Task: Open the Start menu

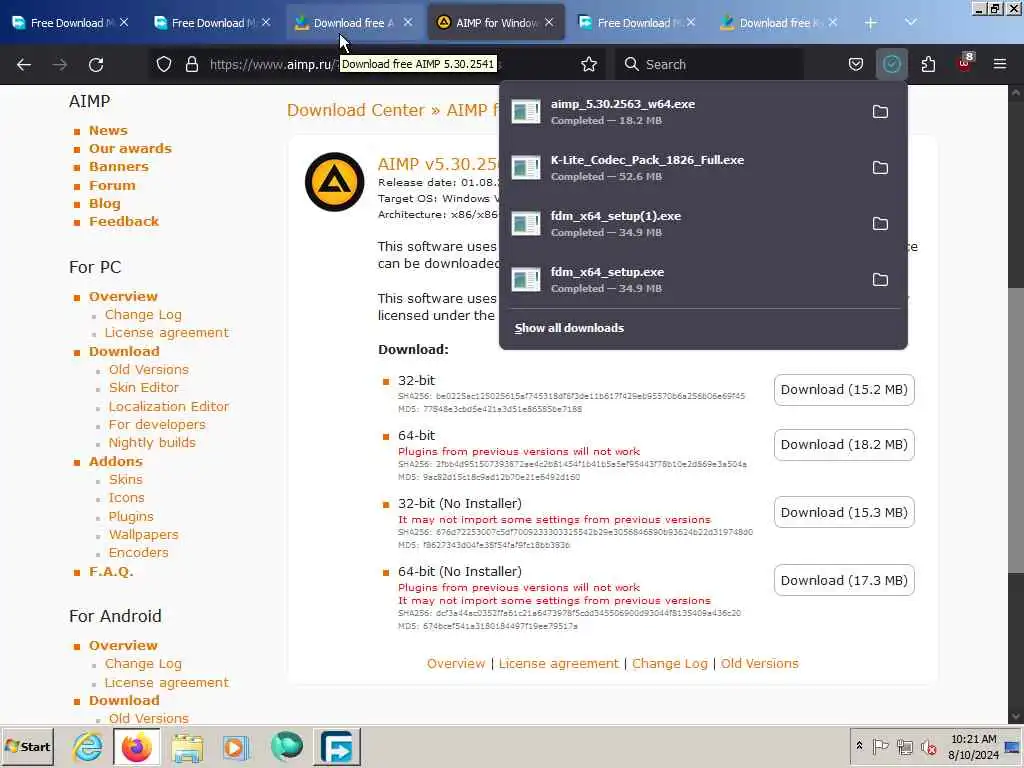Action: pos(27,746)
